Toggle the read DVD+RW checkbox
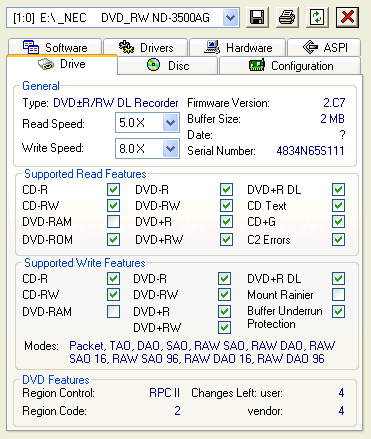Viewport: 371px width, 439px height. (226, 239)
